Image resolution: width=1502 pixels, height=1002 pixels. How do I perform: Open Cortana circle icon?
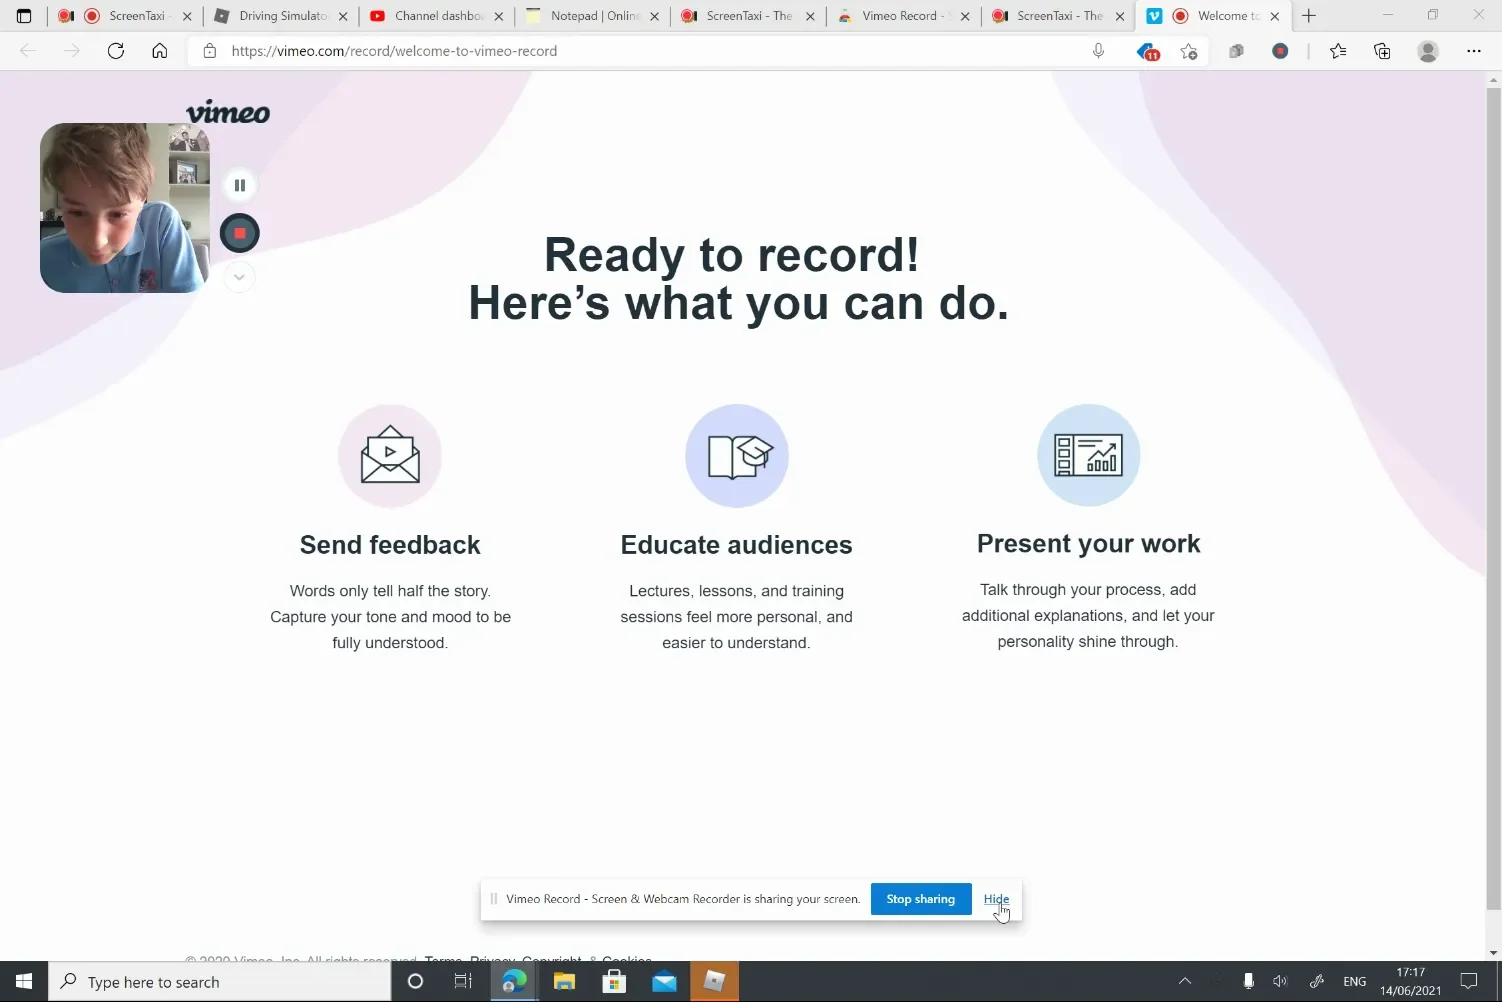tap(415, 982)
